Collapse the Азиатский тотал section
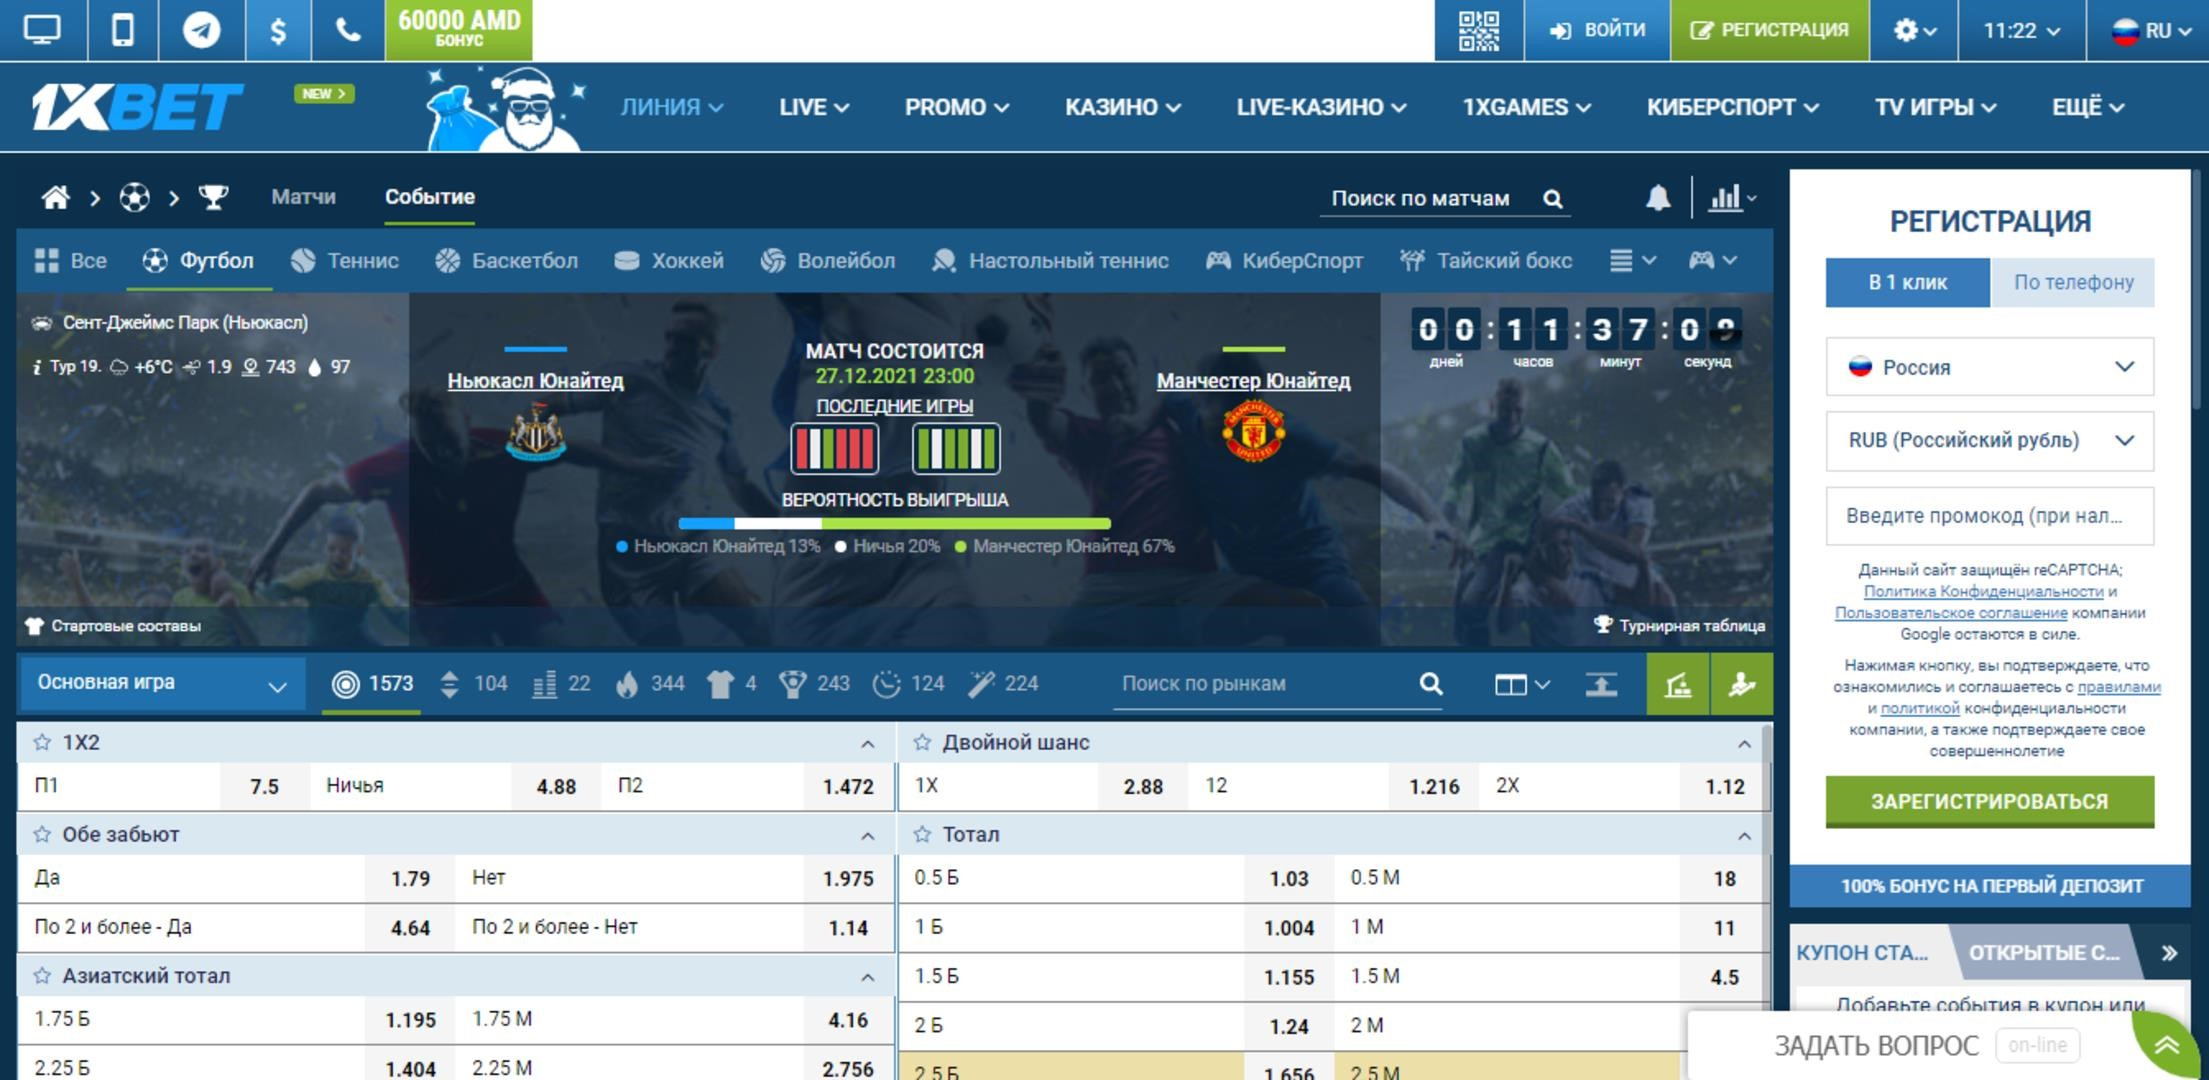 coord(867,977)
